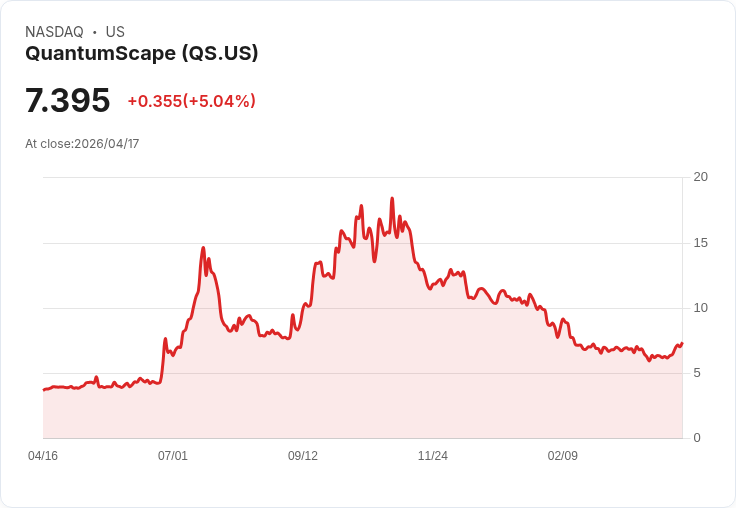Click the 0 y-axis value label
Image resolution: width=736 pixels, height=508 pixels.
[697, 438]
